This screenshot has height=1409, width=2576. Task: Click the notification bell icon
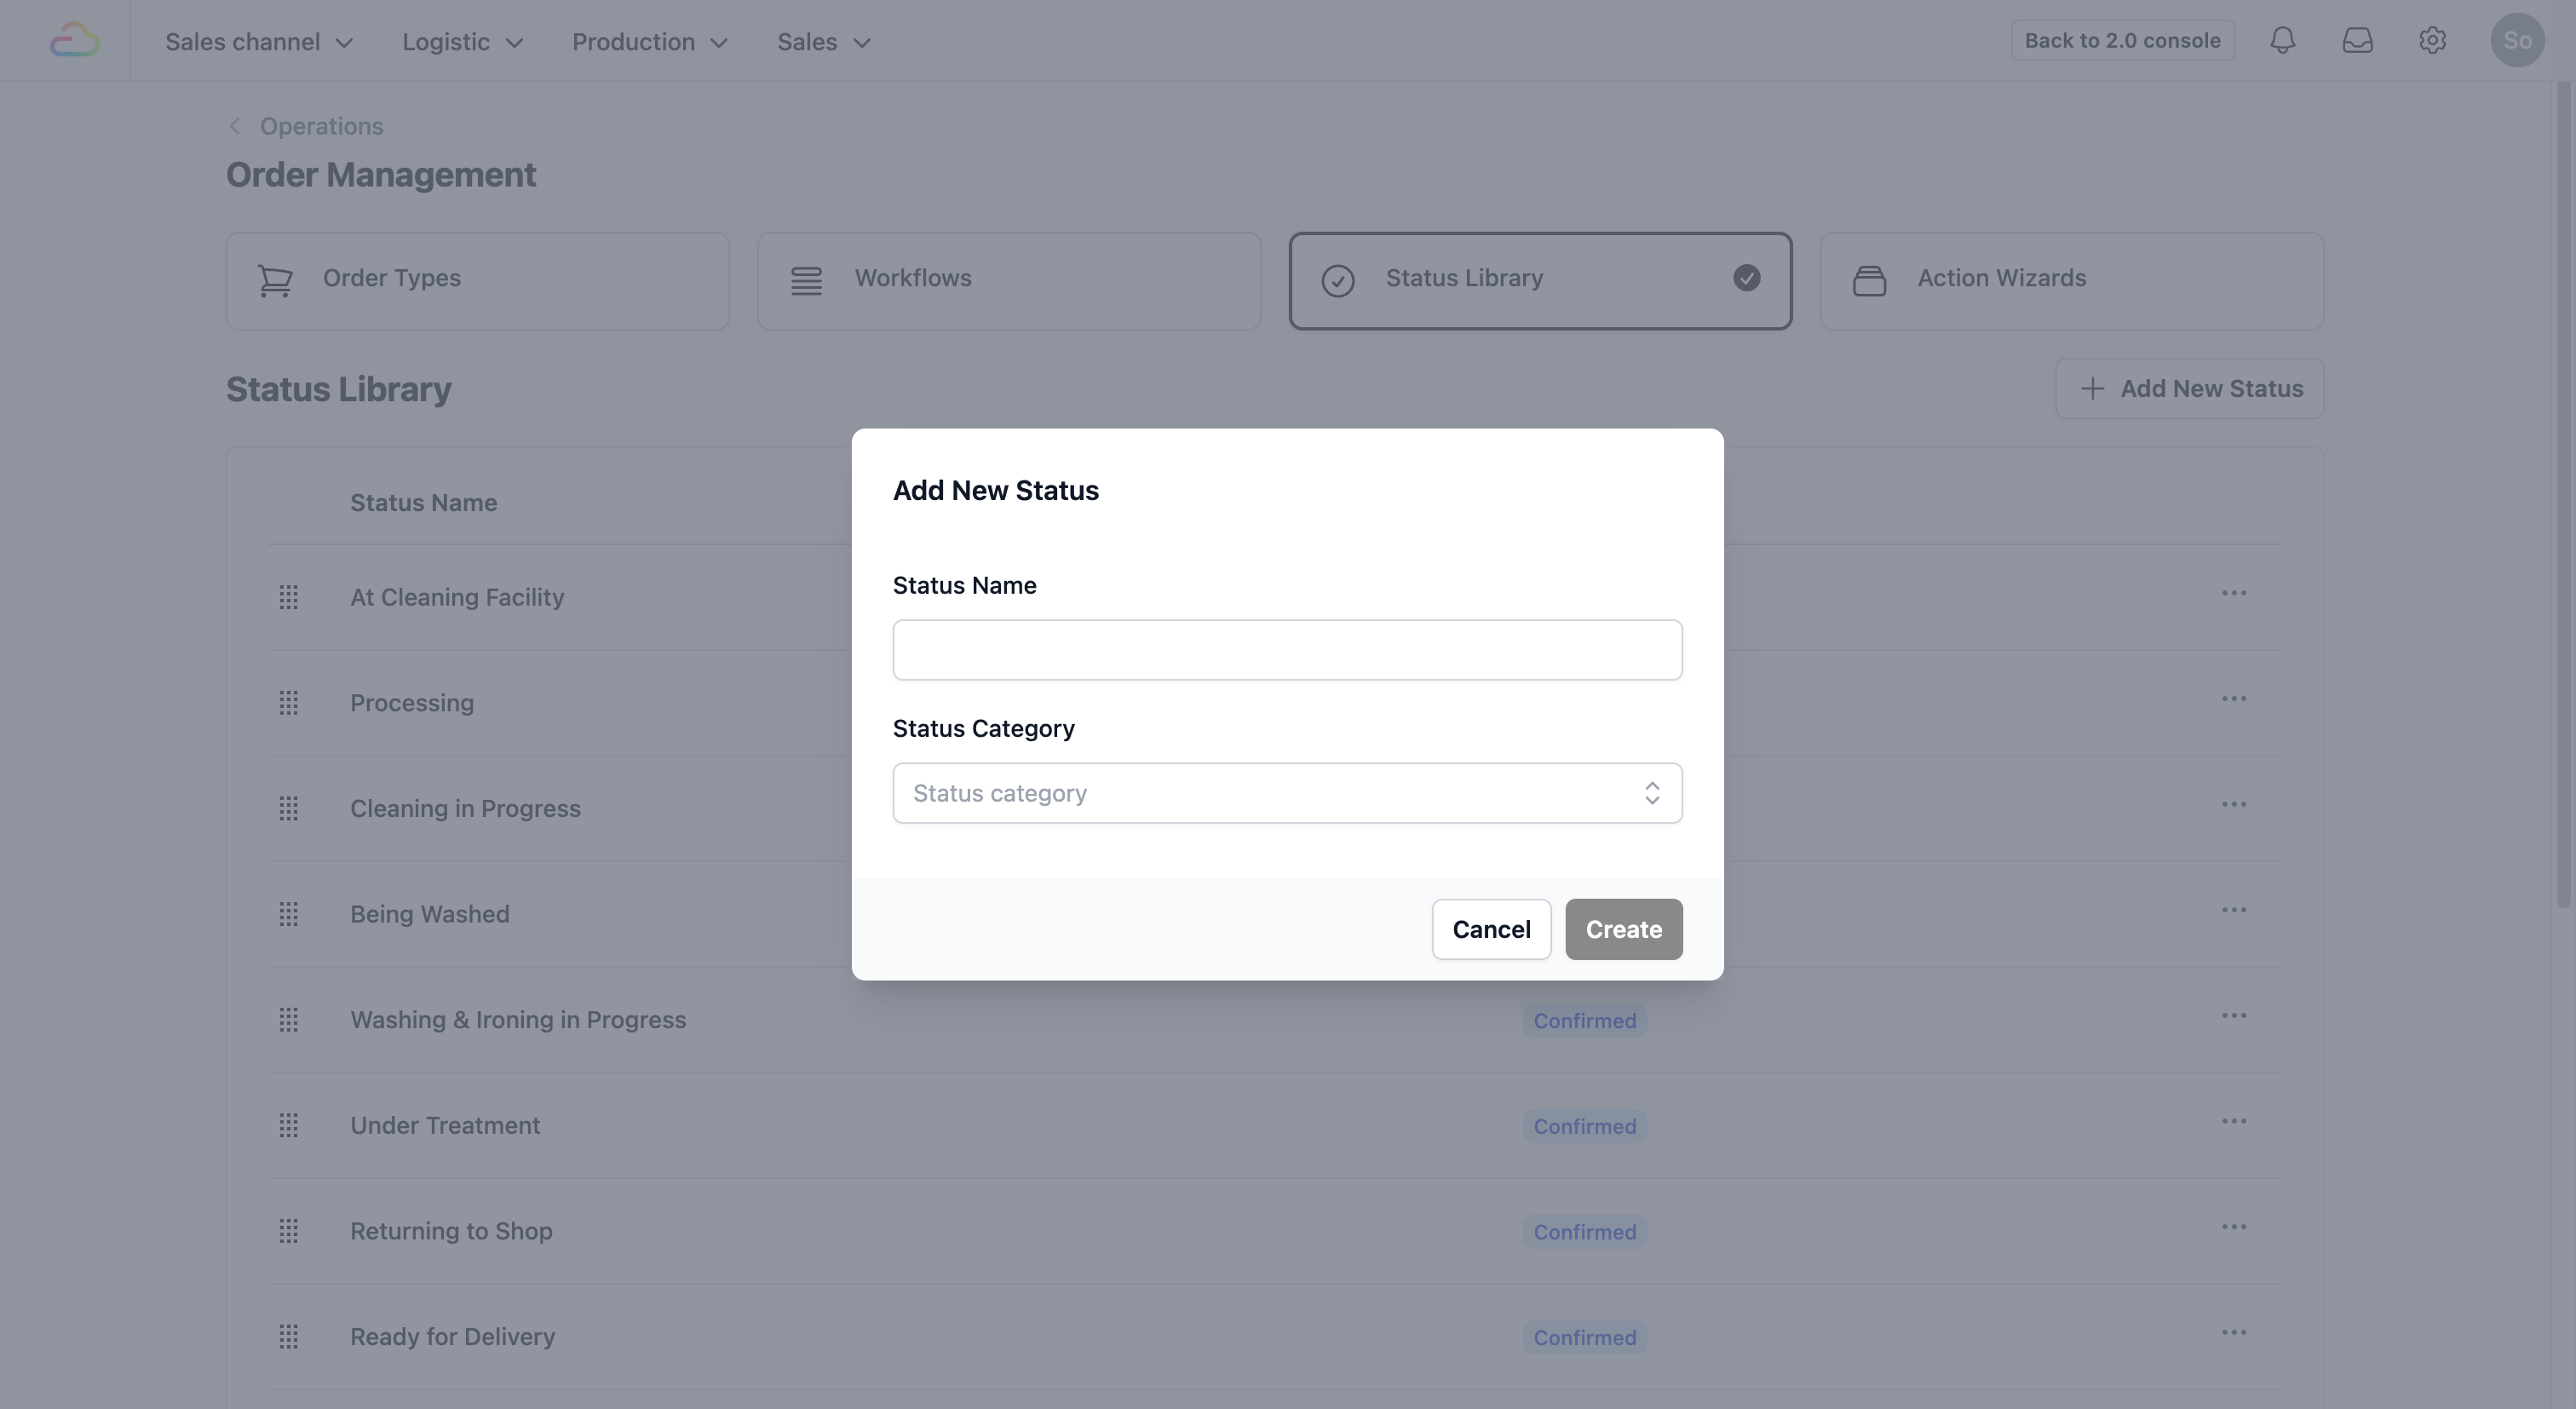2282,40
